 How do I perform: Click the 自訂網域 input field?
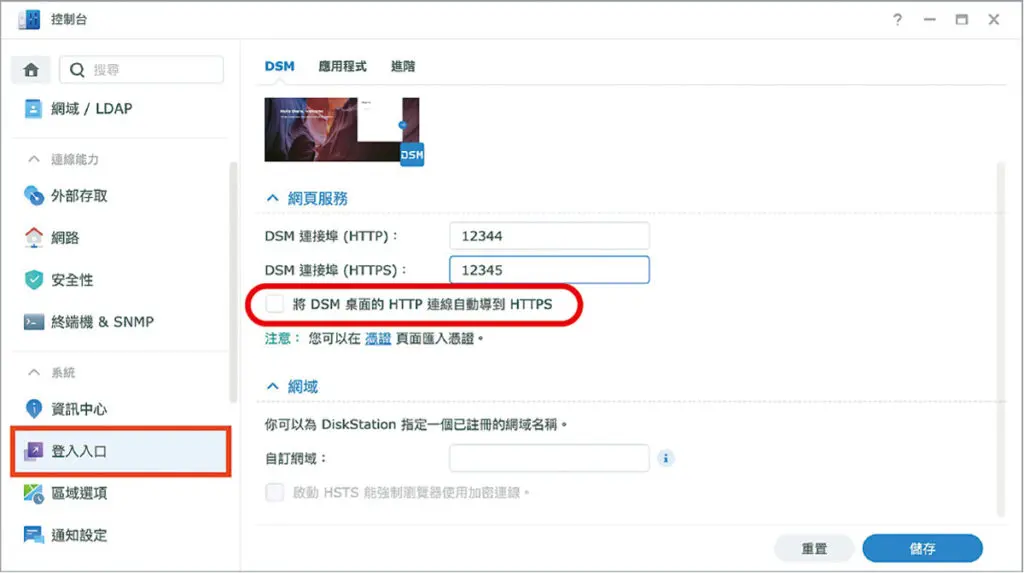point(549,458)
